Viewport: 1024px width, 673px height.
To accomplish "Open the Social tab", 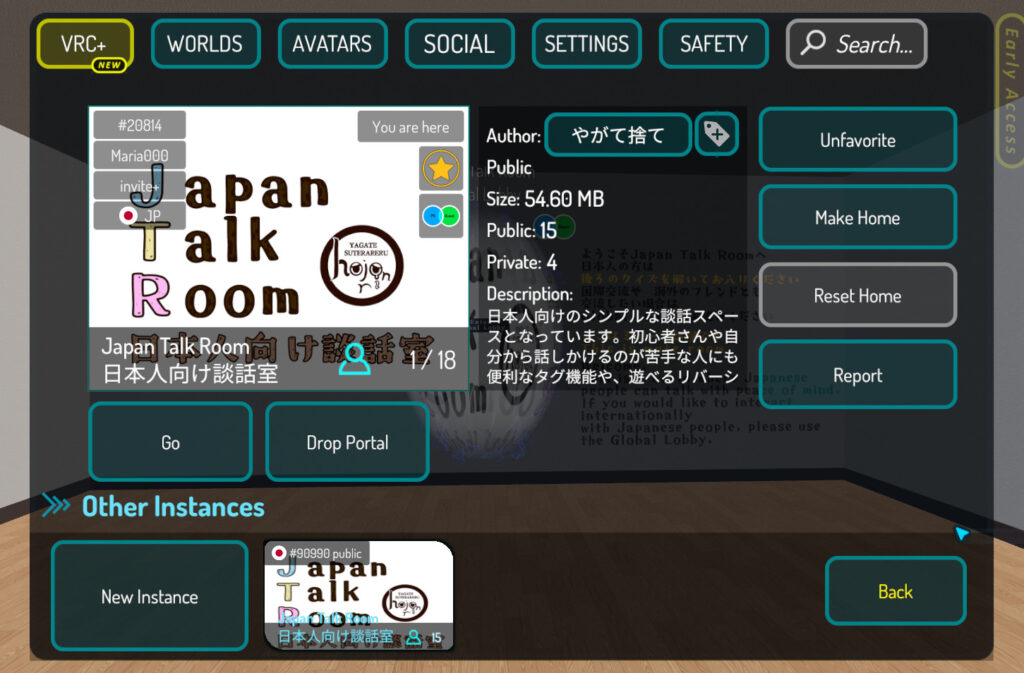I will (459, 44).
